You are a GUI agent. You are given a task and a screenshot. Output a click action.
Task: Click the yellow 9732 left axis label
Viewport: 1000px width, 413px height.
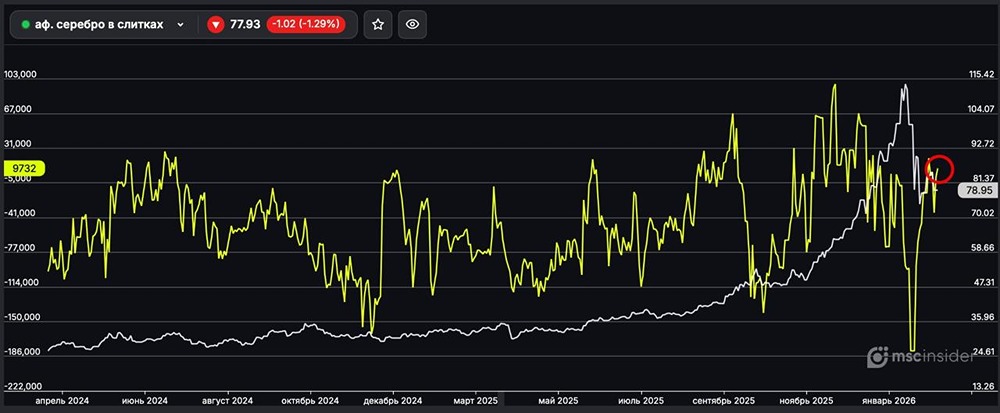[25, 169]
